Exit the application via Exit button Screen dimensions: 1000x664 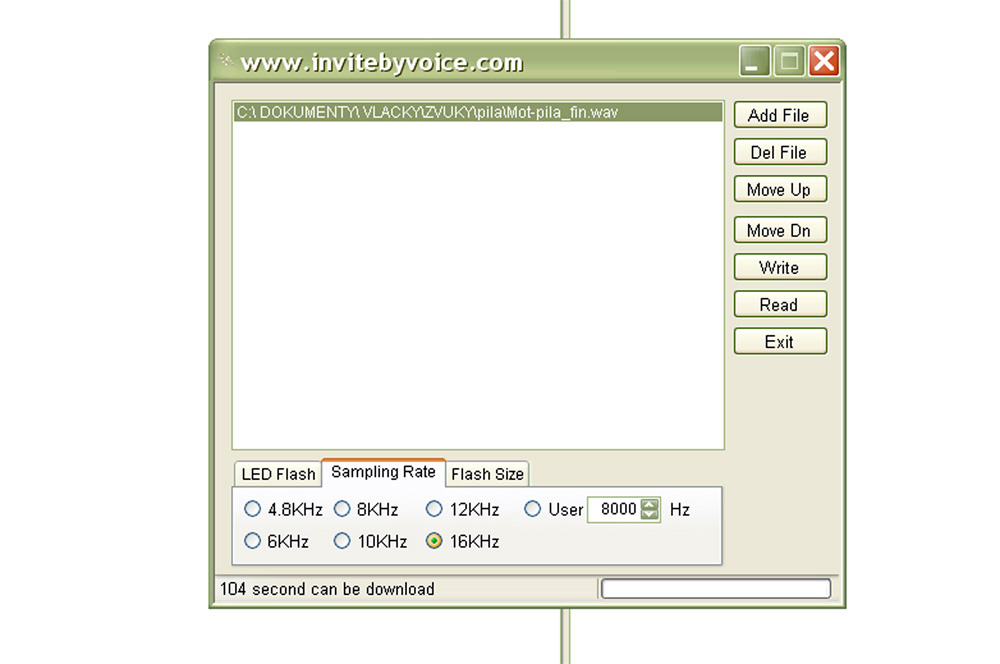779,342
